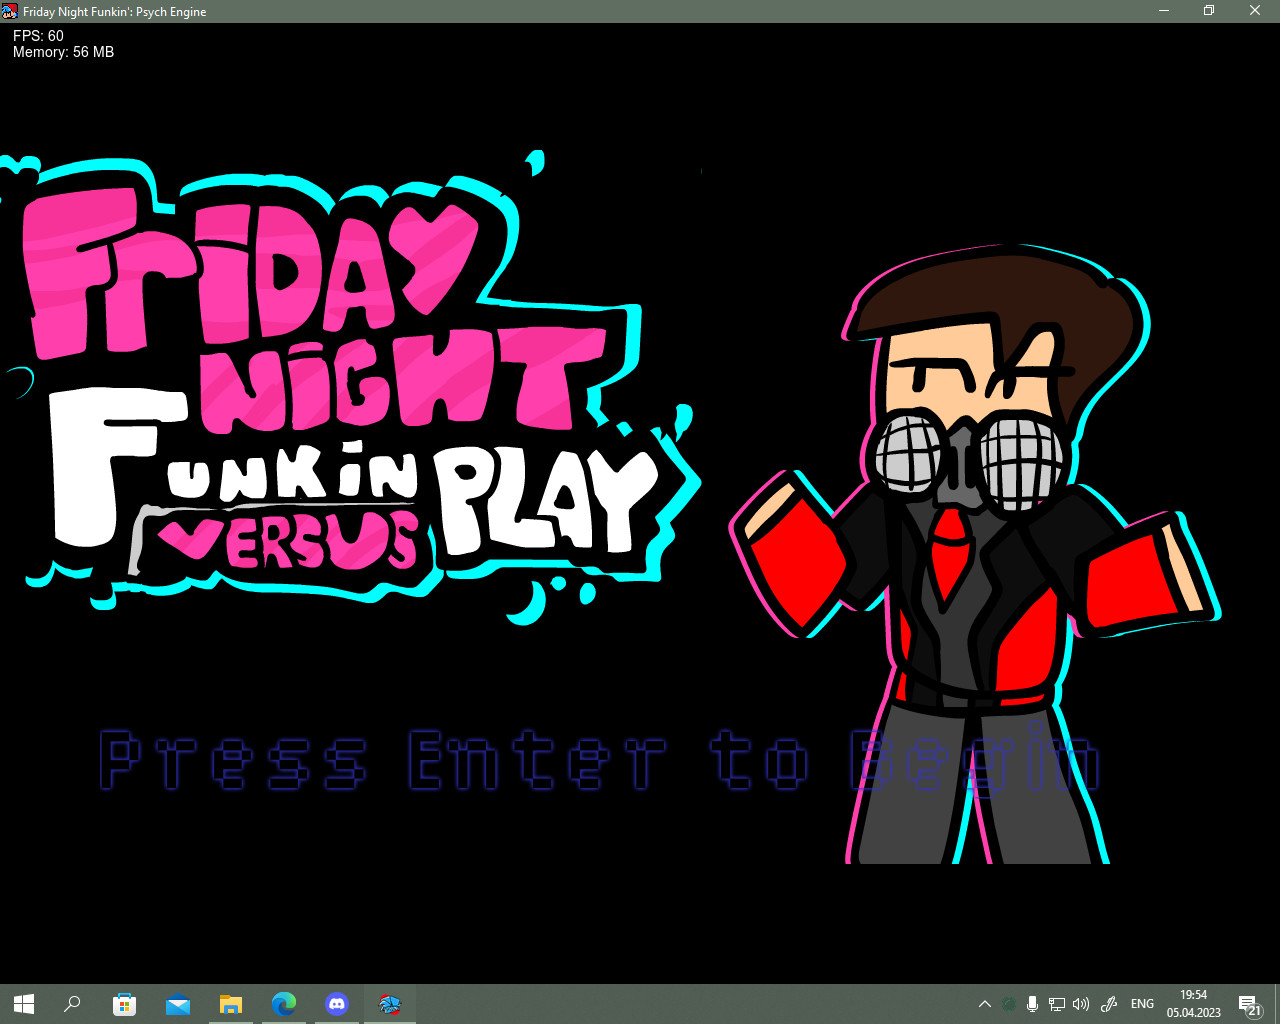Open File Explorer from the taskbar
Viewport: 1280px width, 1024px height.
(231, 1004)
